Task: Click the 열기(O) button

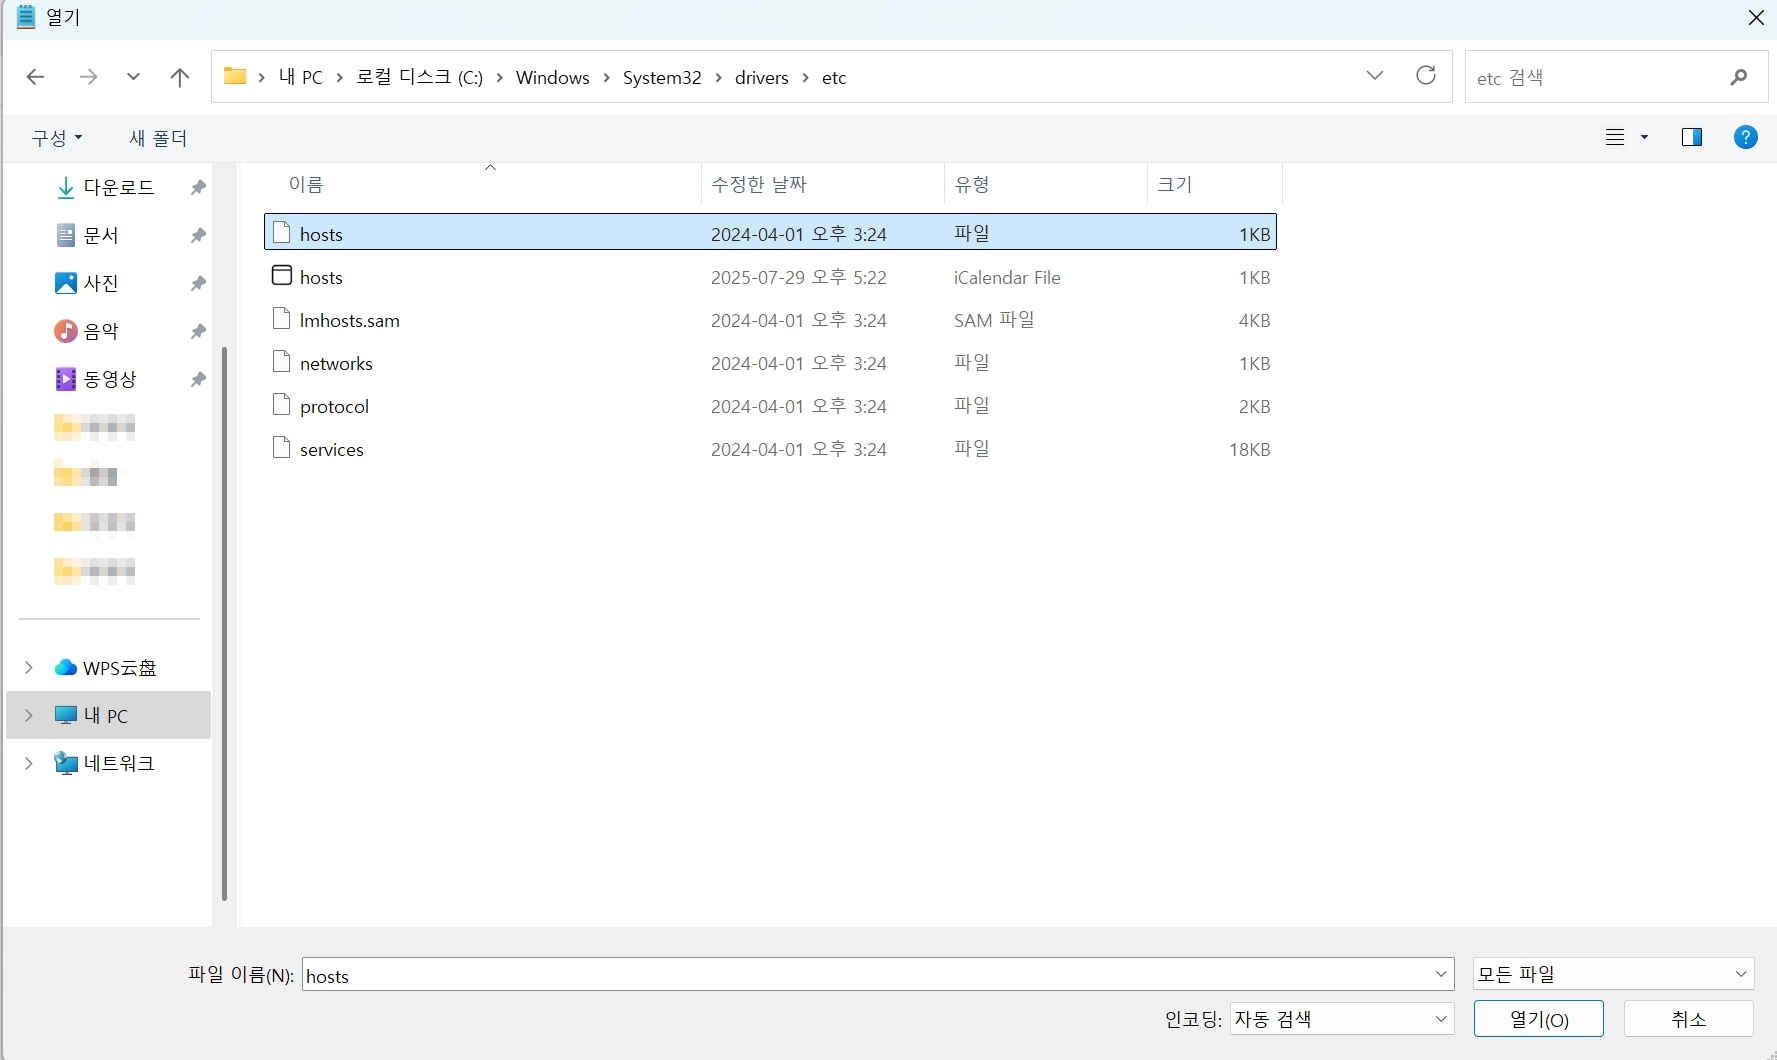Action: pyautogui.click(x=1539, y=1019)
